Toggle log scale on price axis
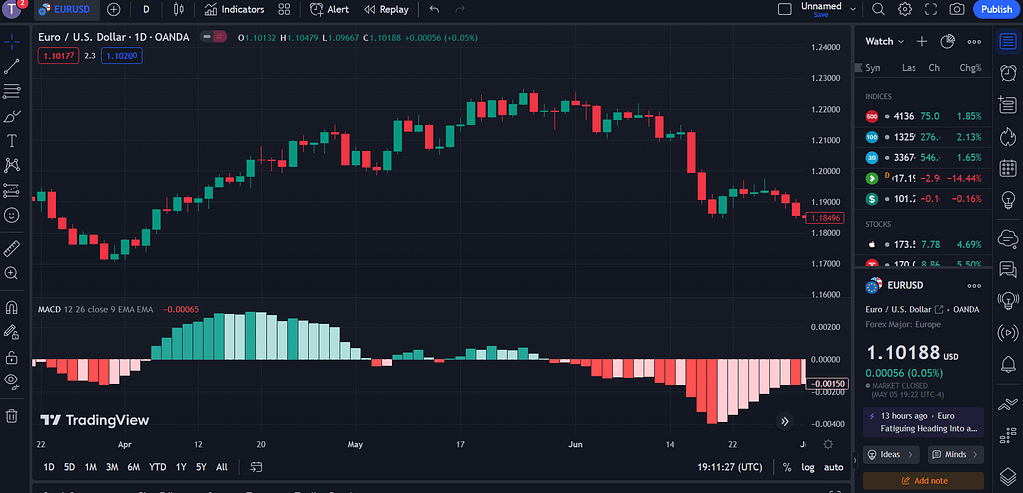The height and width of the screenshot is (493, 1023). tap(808, 467)
